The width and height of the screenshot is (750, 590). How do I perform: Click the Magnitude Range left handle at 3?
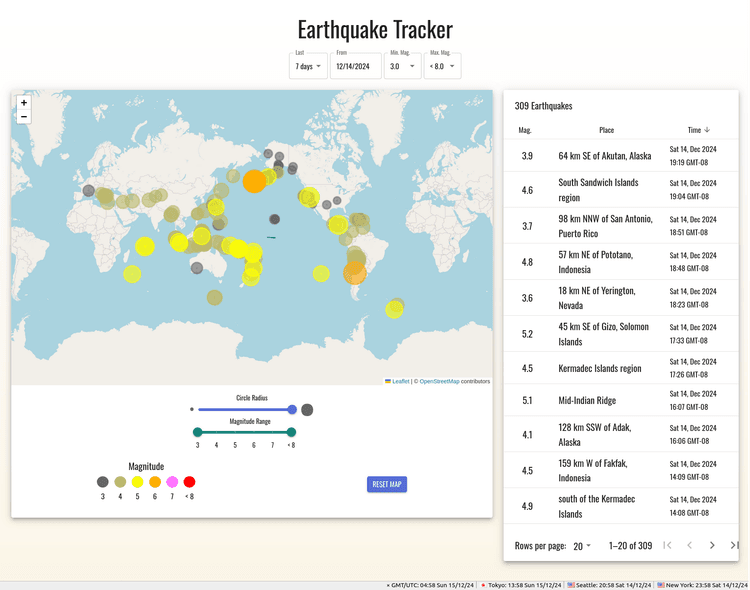198,433
